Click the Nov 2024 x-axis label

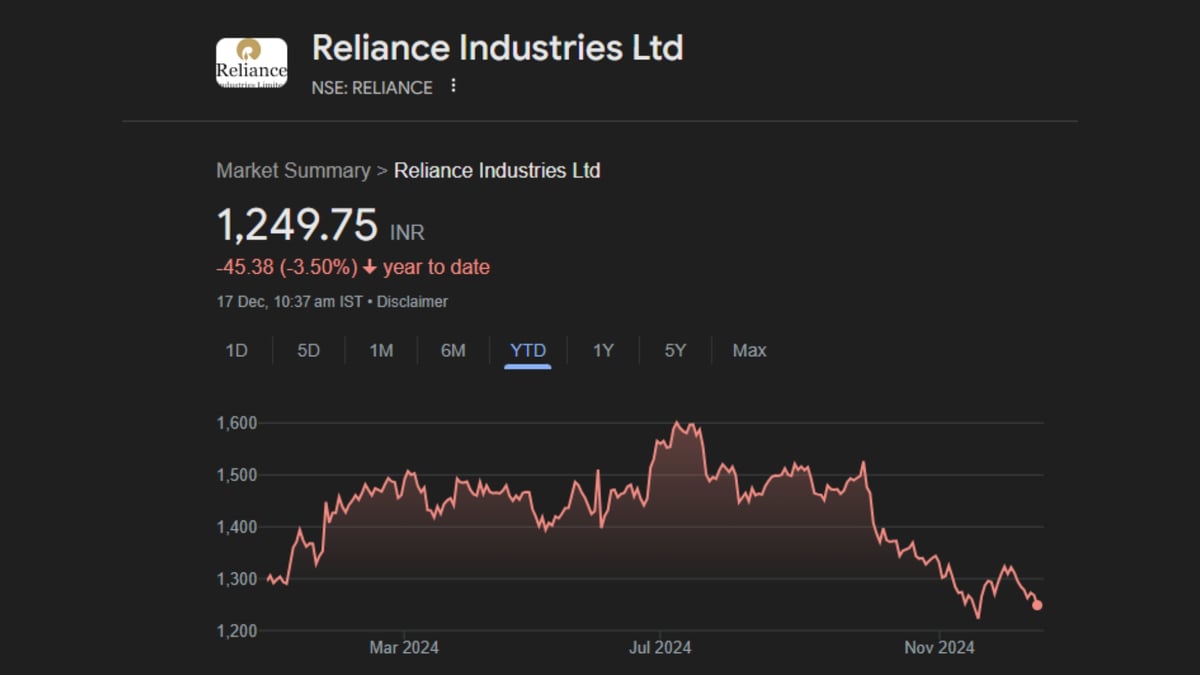click(x=939, y=648)
